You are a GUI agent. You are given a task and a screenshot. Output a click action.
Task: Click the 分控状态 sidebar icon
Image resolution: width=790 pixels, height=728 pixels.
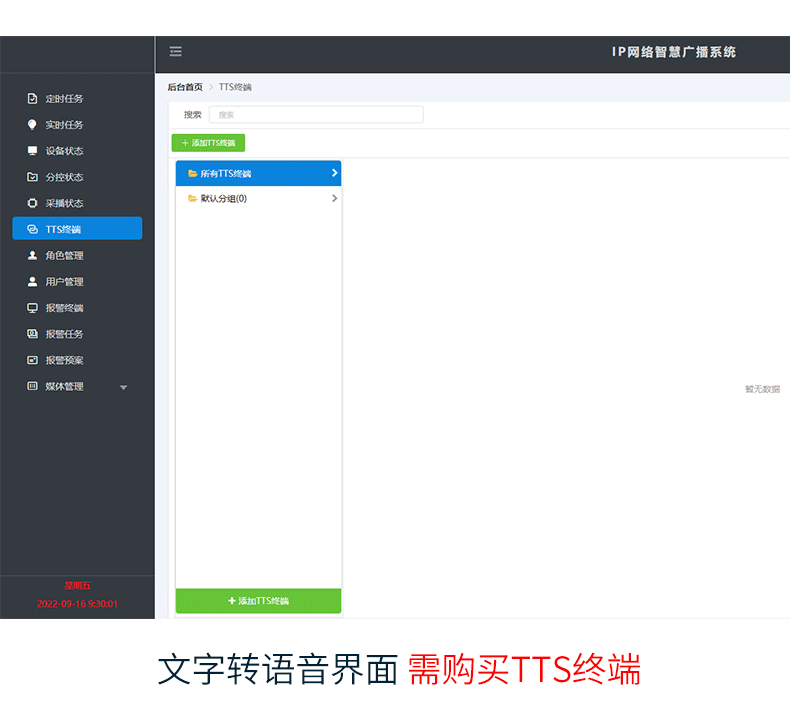(x=32, y=177)
